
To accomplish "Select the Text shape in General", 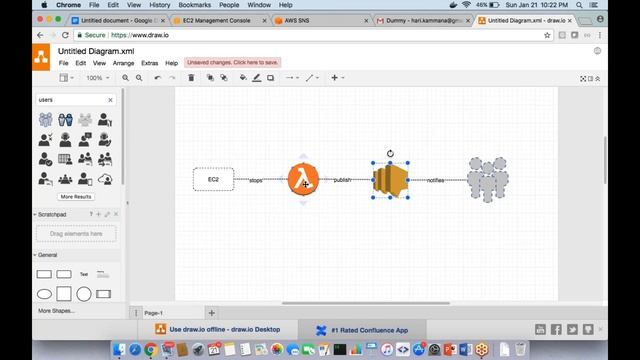I will click(x=84, y=274).
